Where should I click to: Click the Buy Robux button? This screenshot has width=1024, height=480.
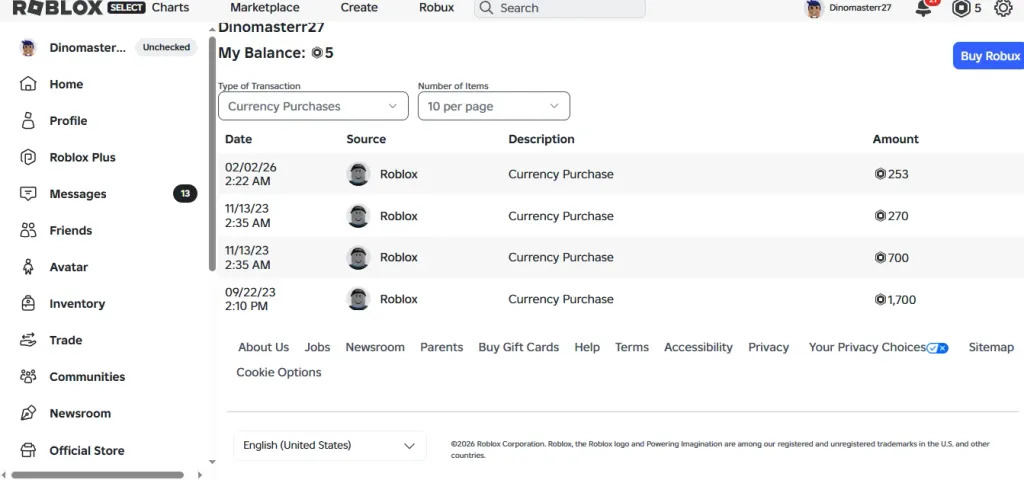point(989,56)
